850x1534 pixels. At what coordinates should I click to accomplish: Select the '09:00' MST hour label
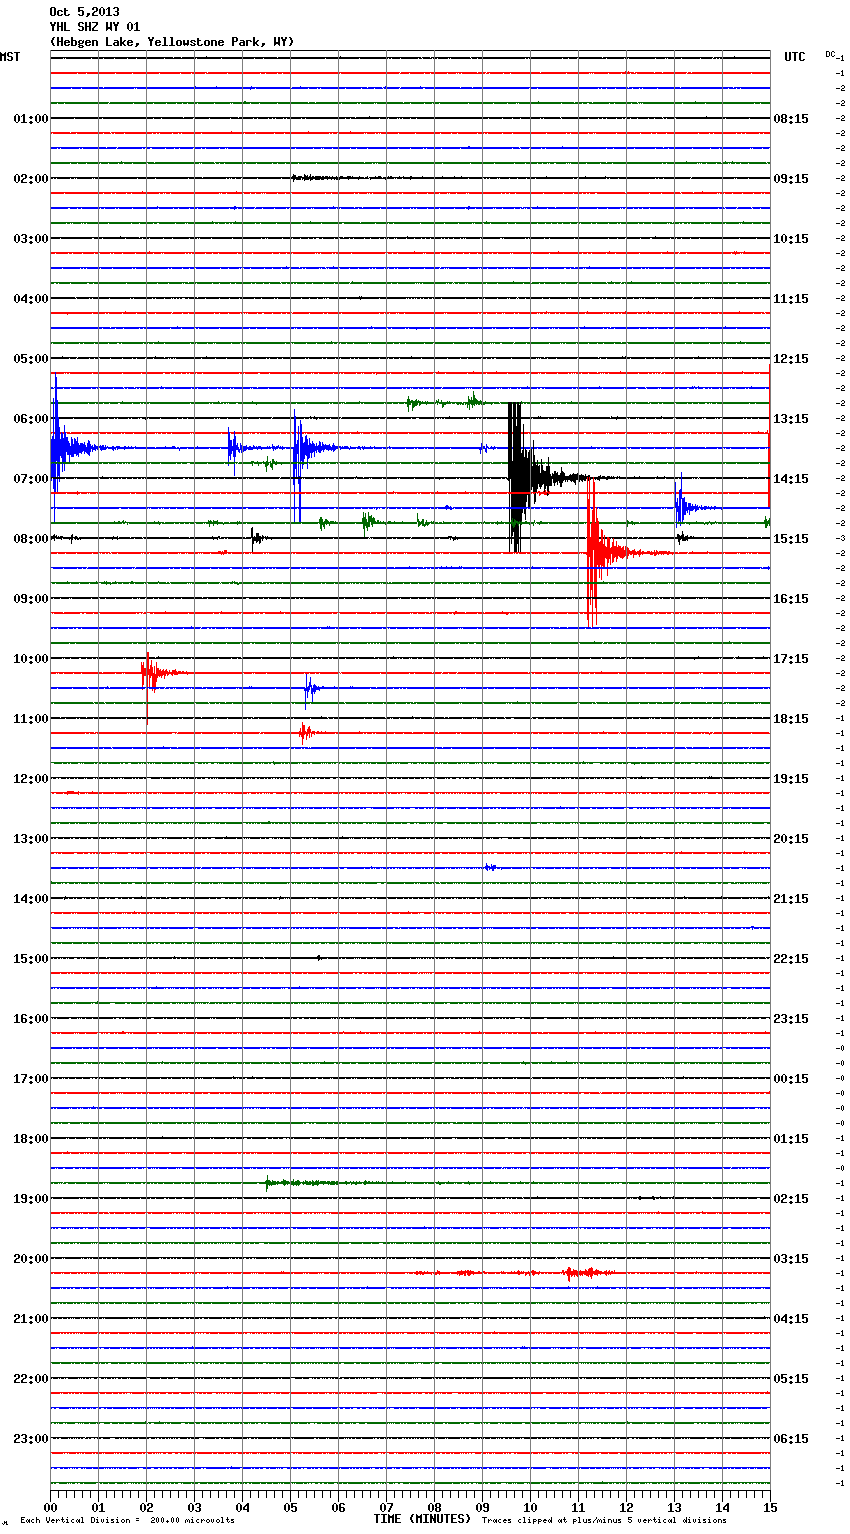[x=31, y=599]
